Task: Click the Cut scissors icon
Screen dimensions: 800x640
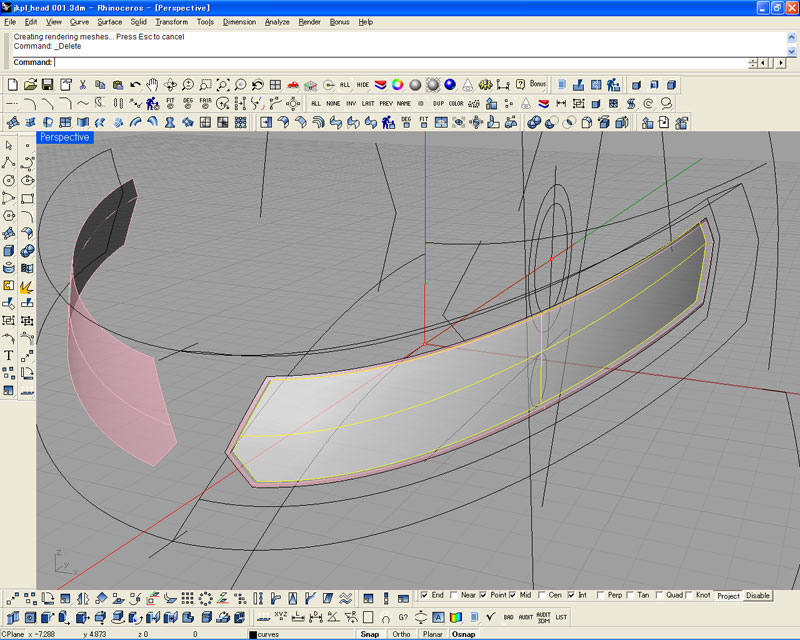Action: click(83, 85)
